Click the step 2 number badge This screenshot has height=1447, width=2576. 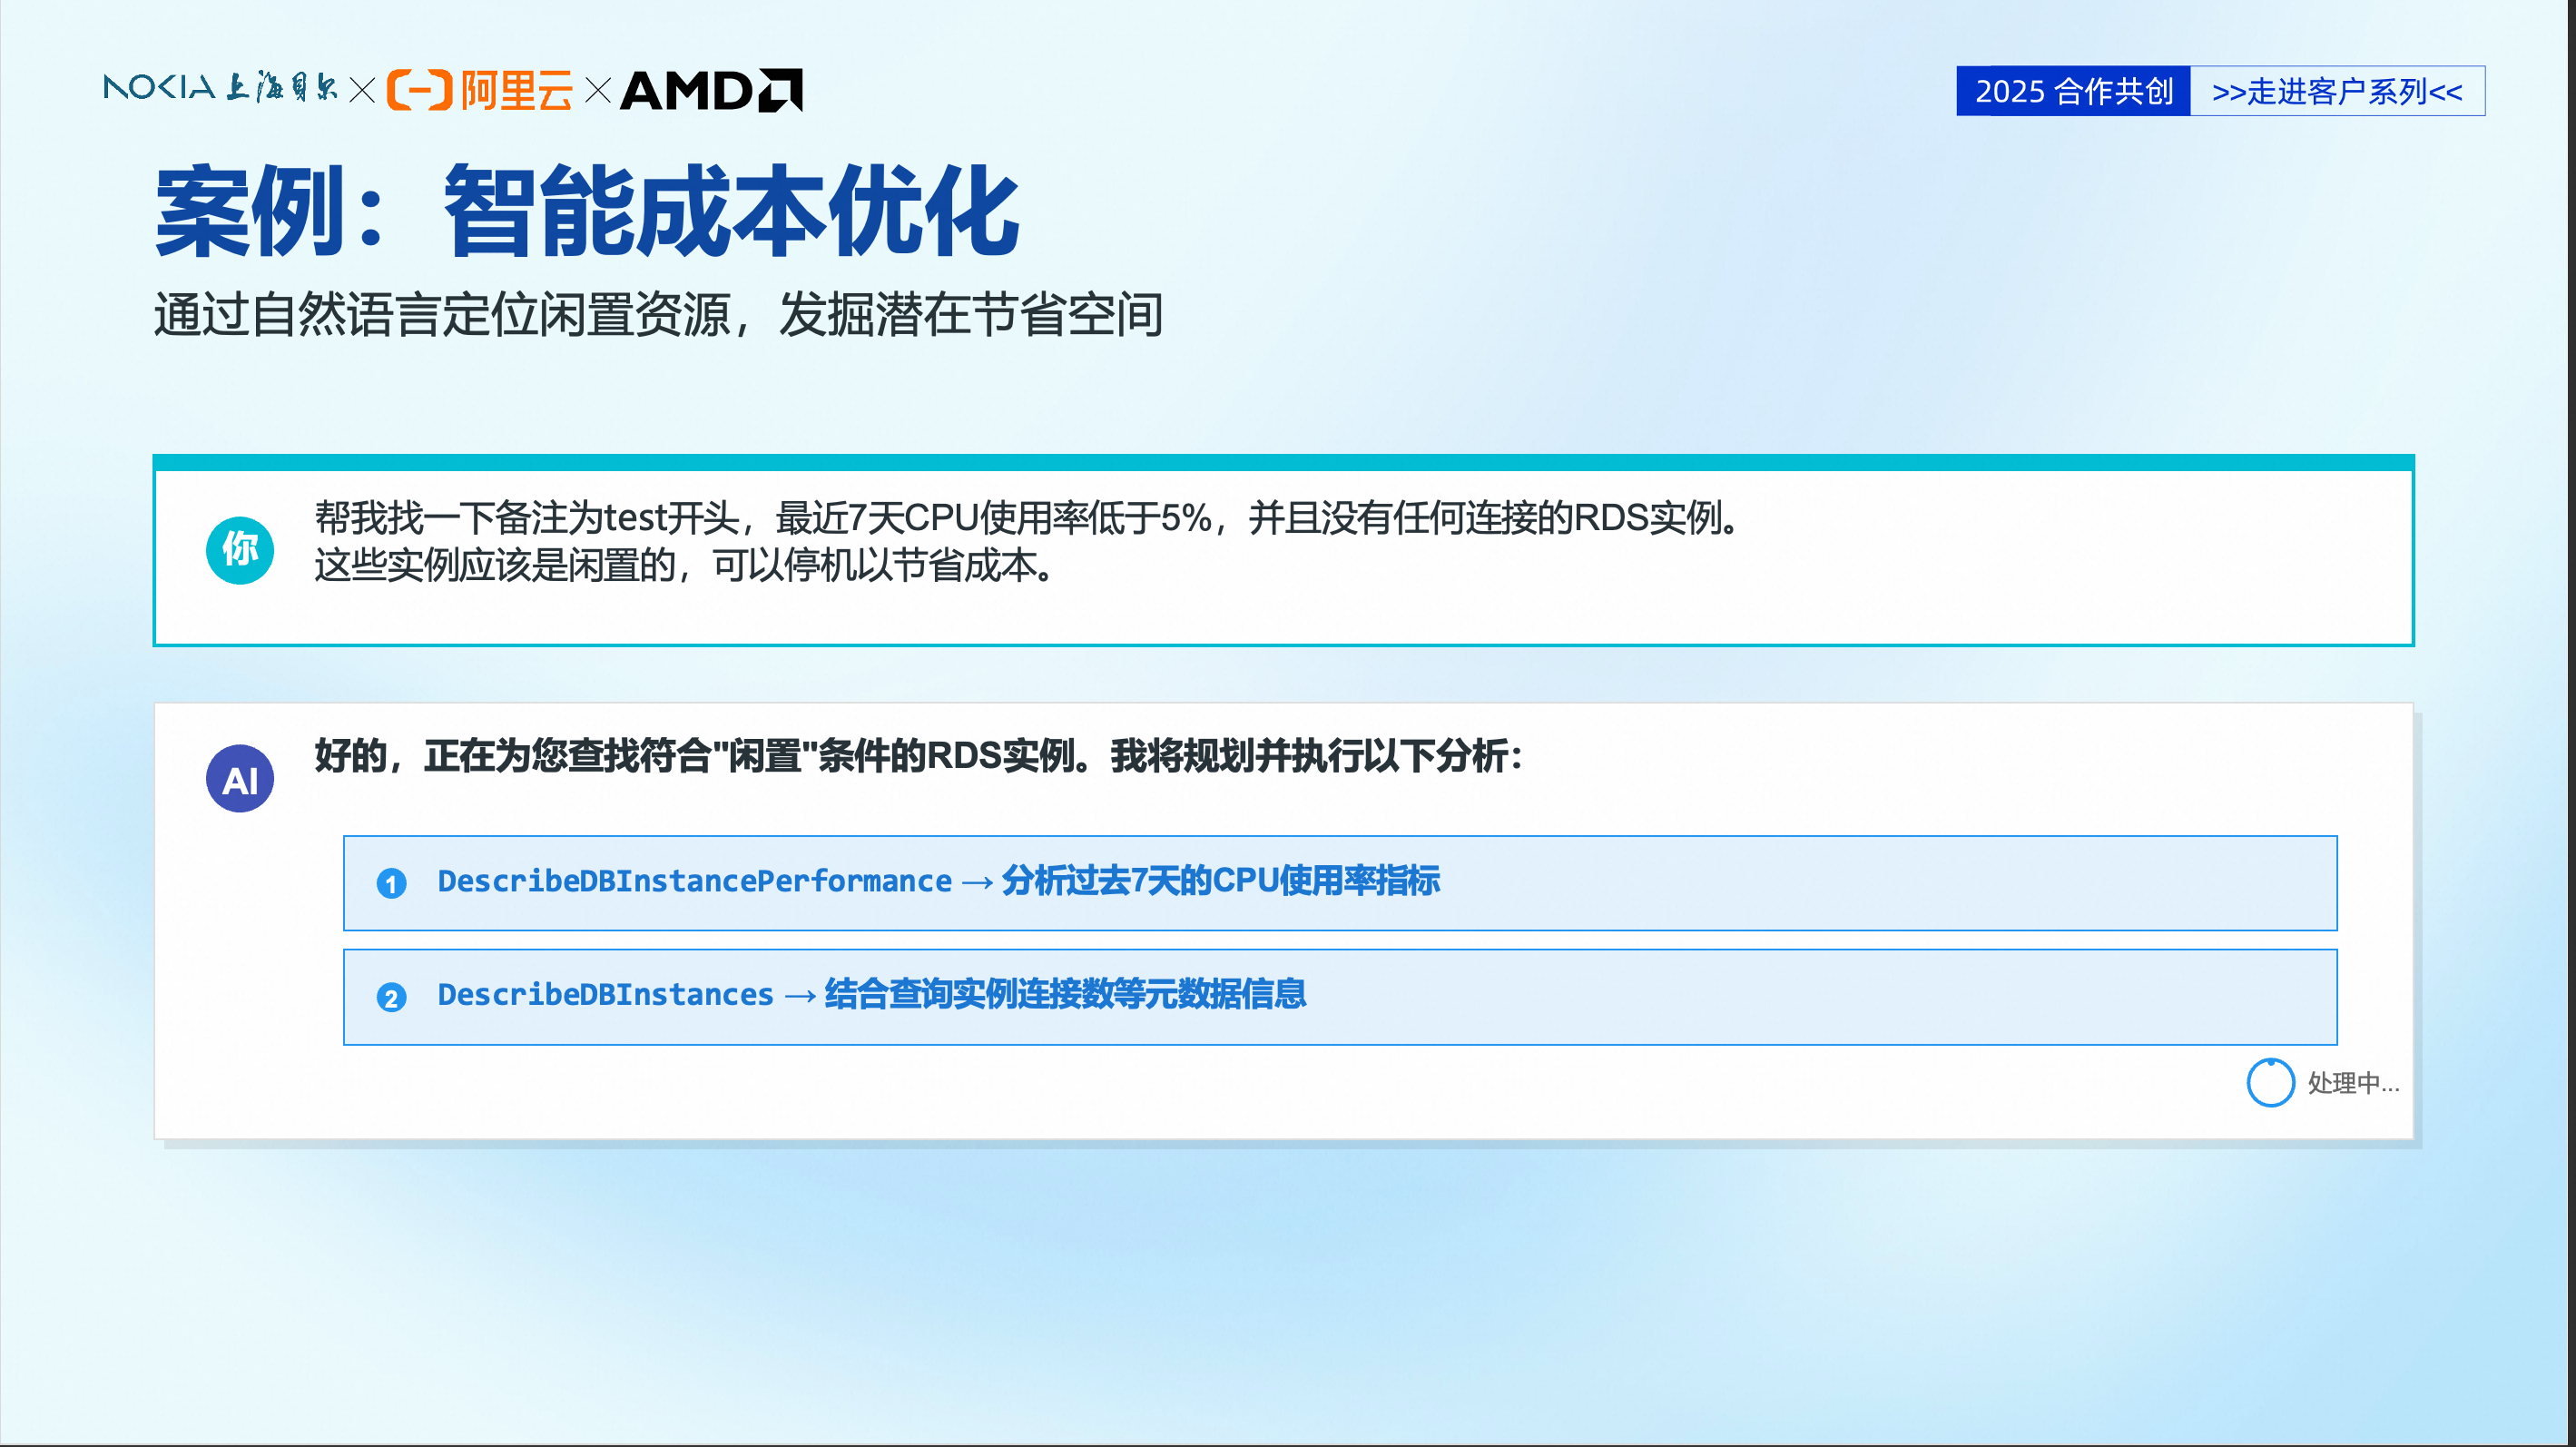[x=391, y=997]
